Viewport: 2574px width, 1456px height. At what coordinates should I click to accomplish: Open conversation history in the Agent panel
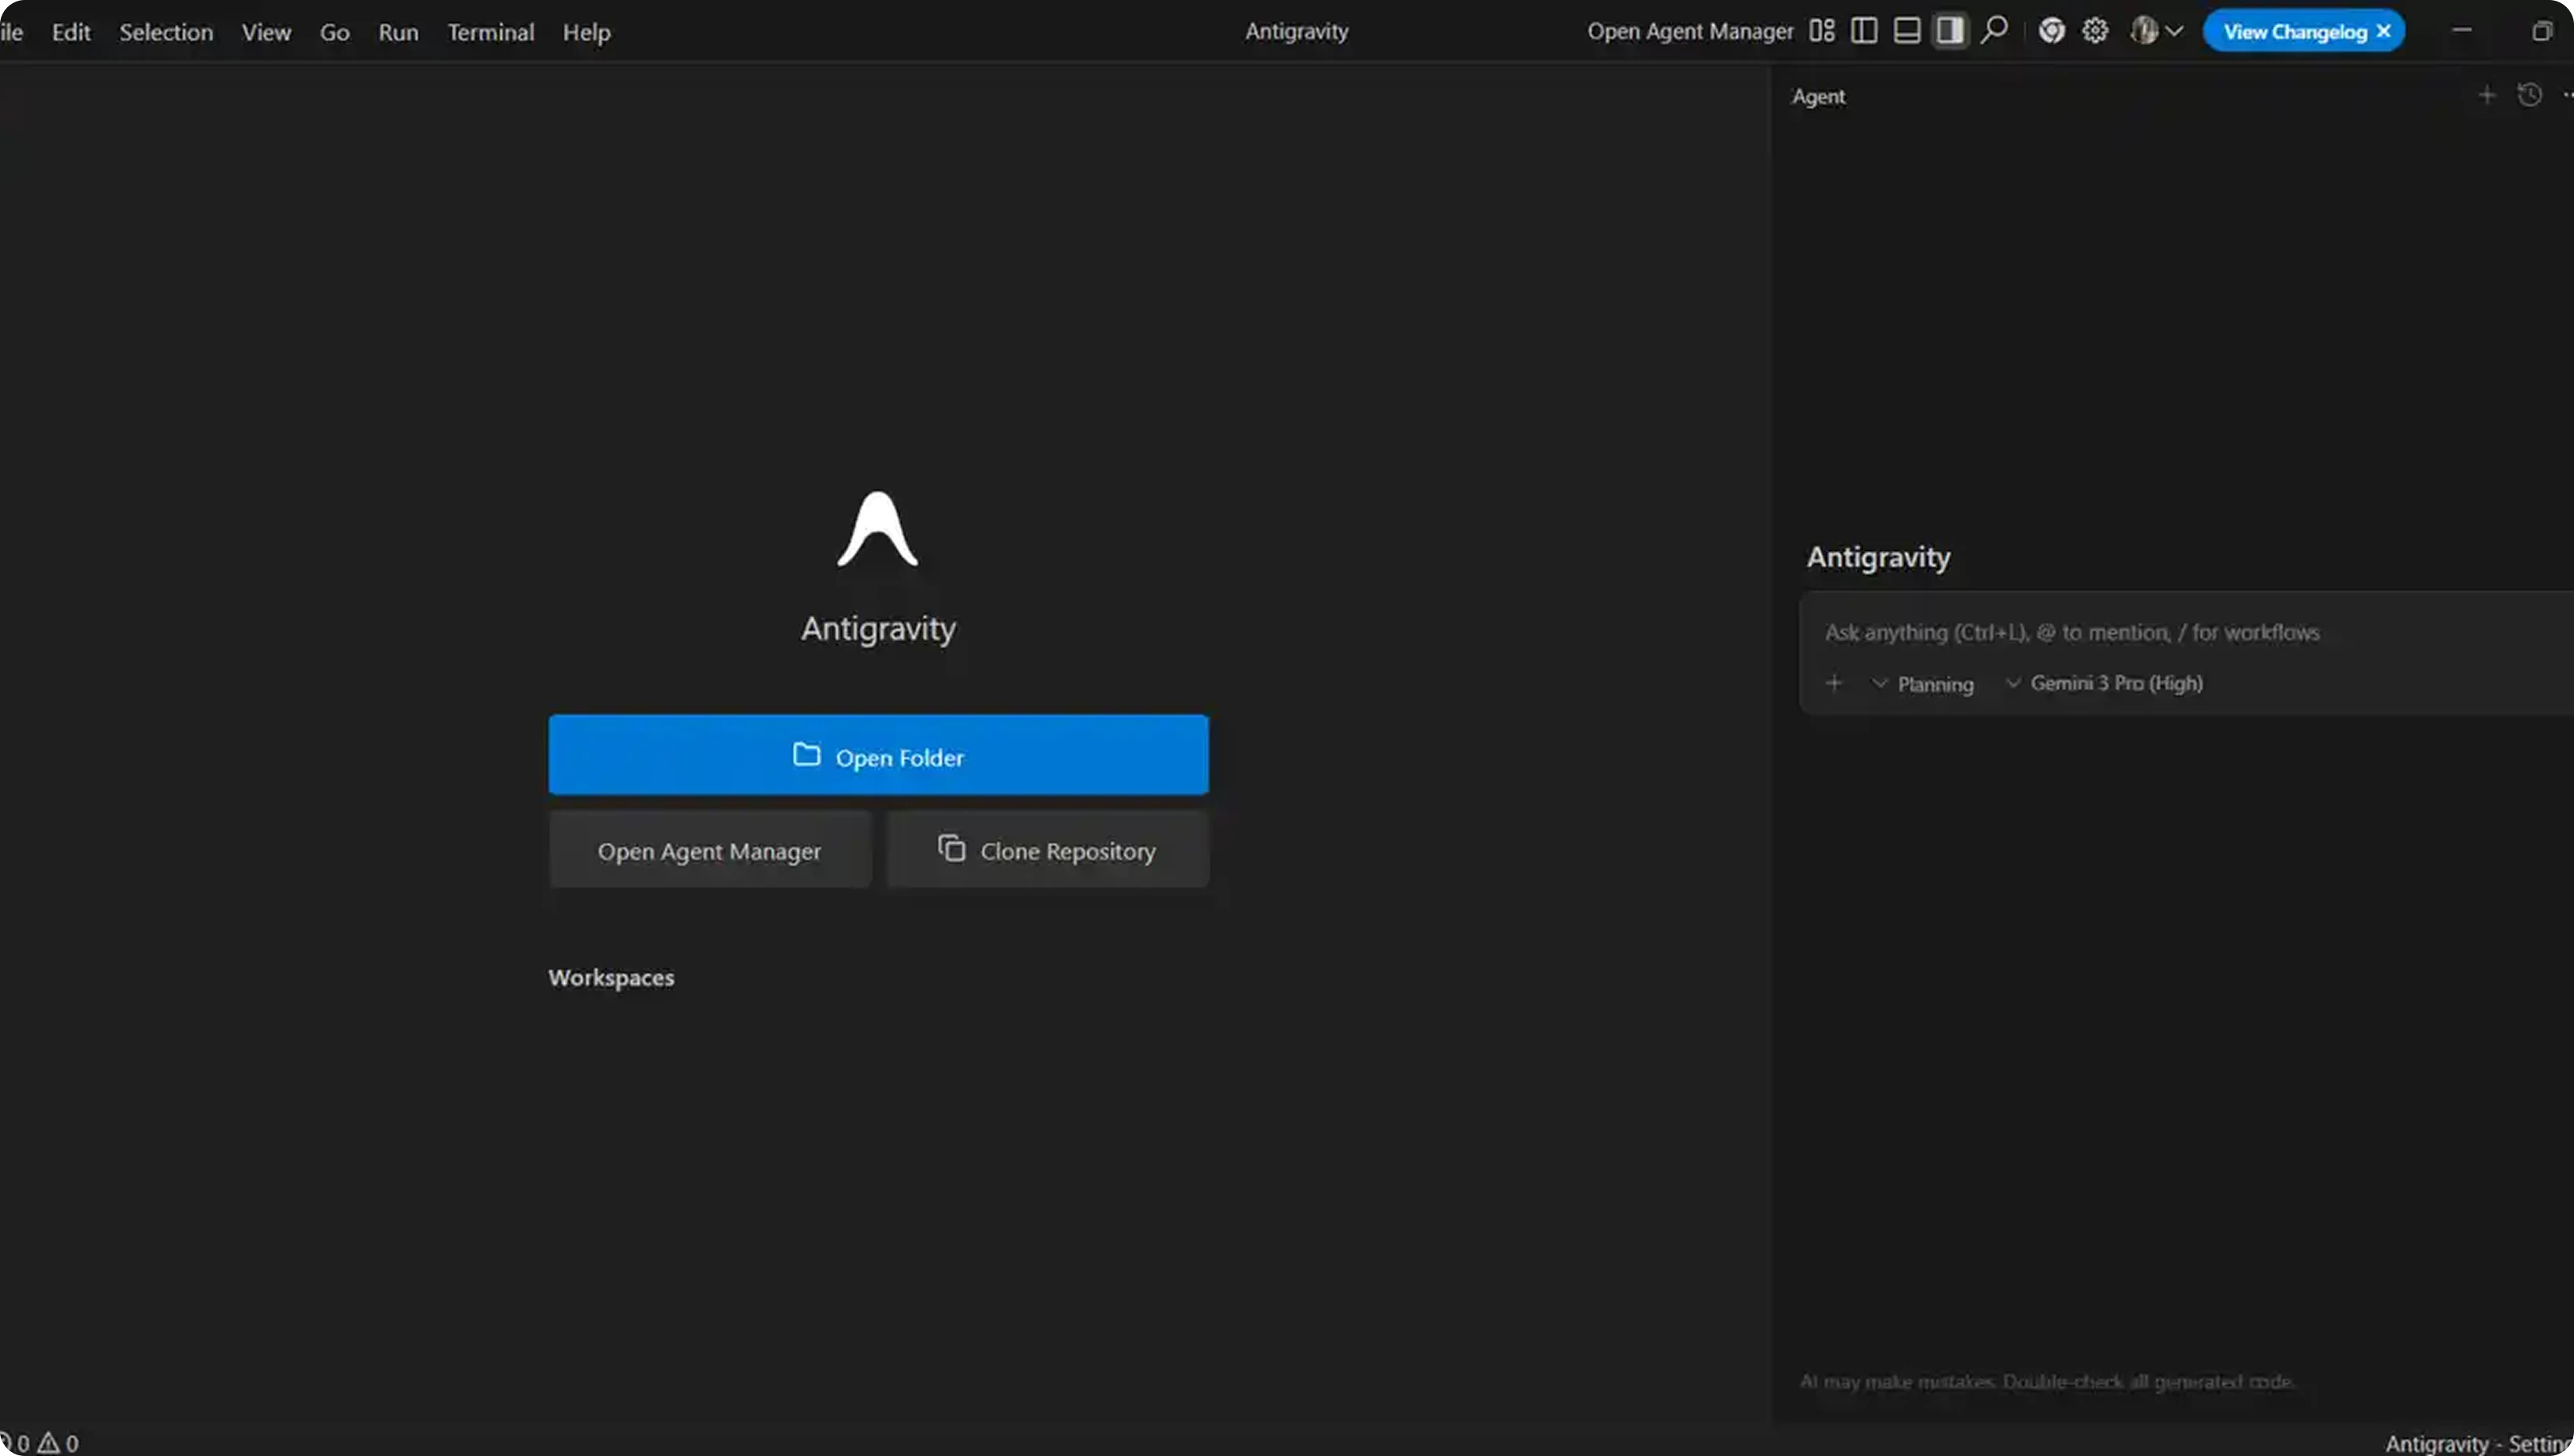(2529, 95)
